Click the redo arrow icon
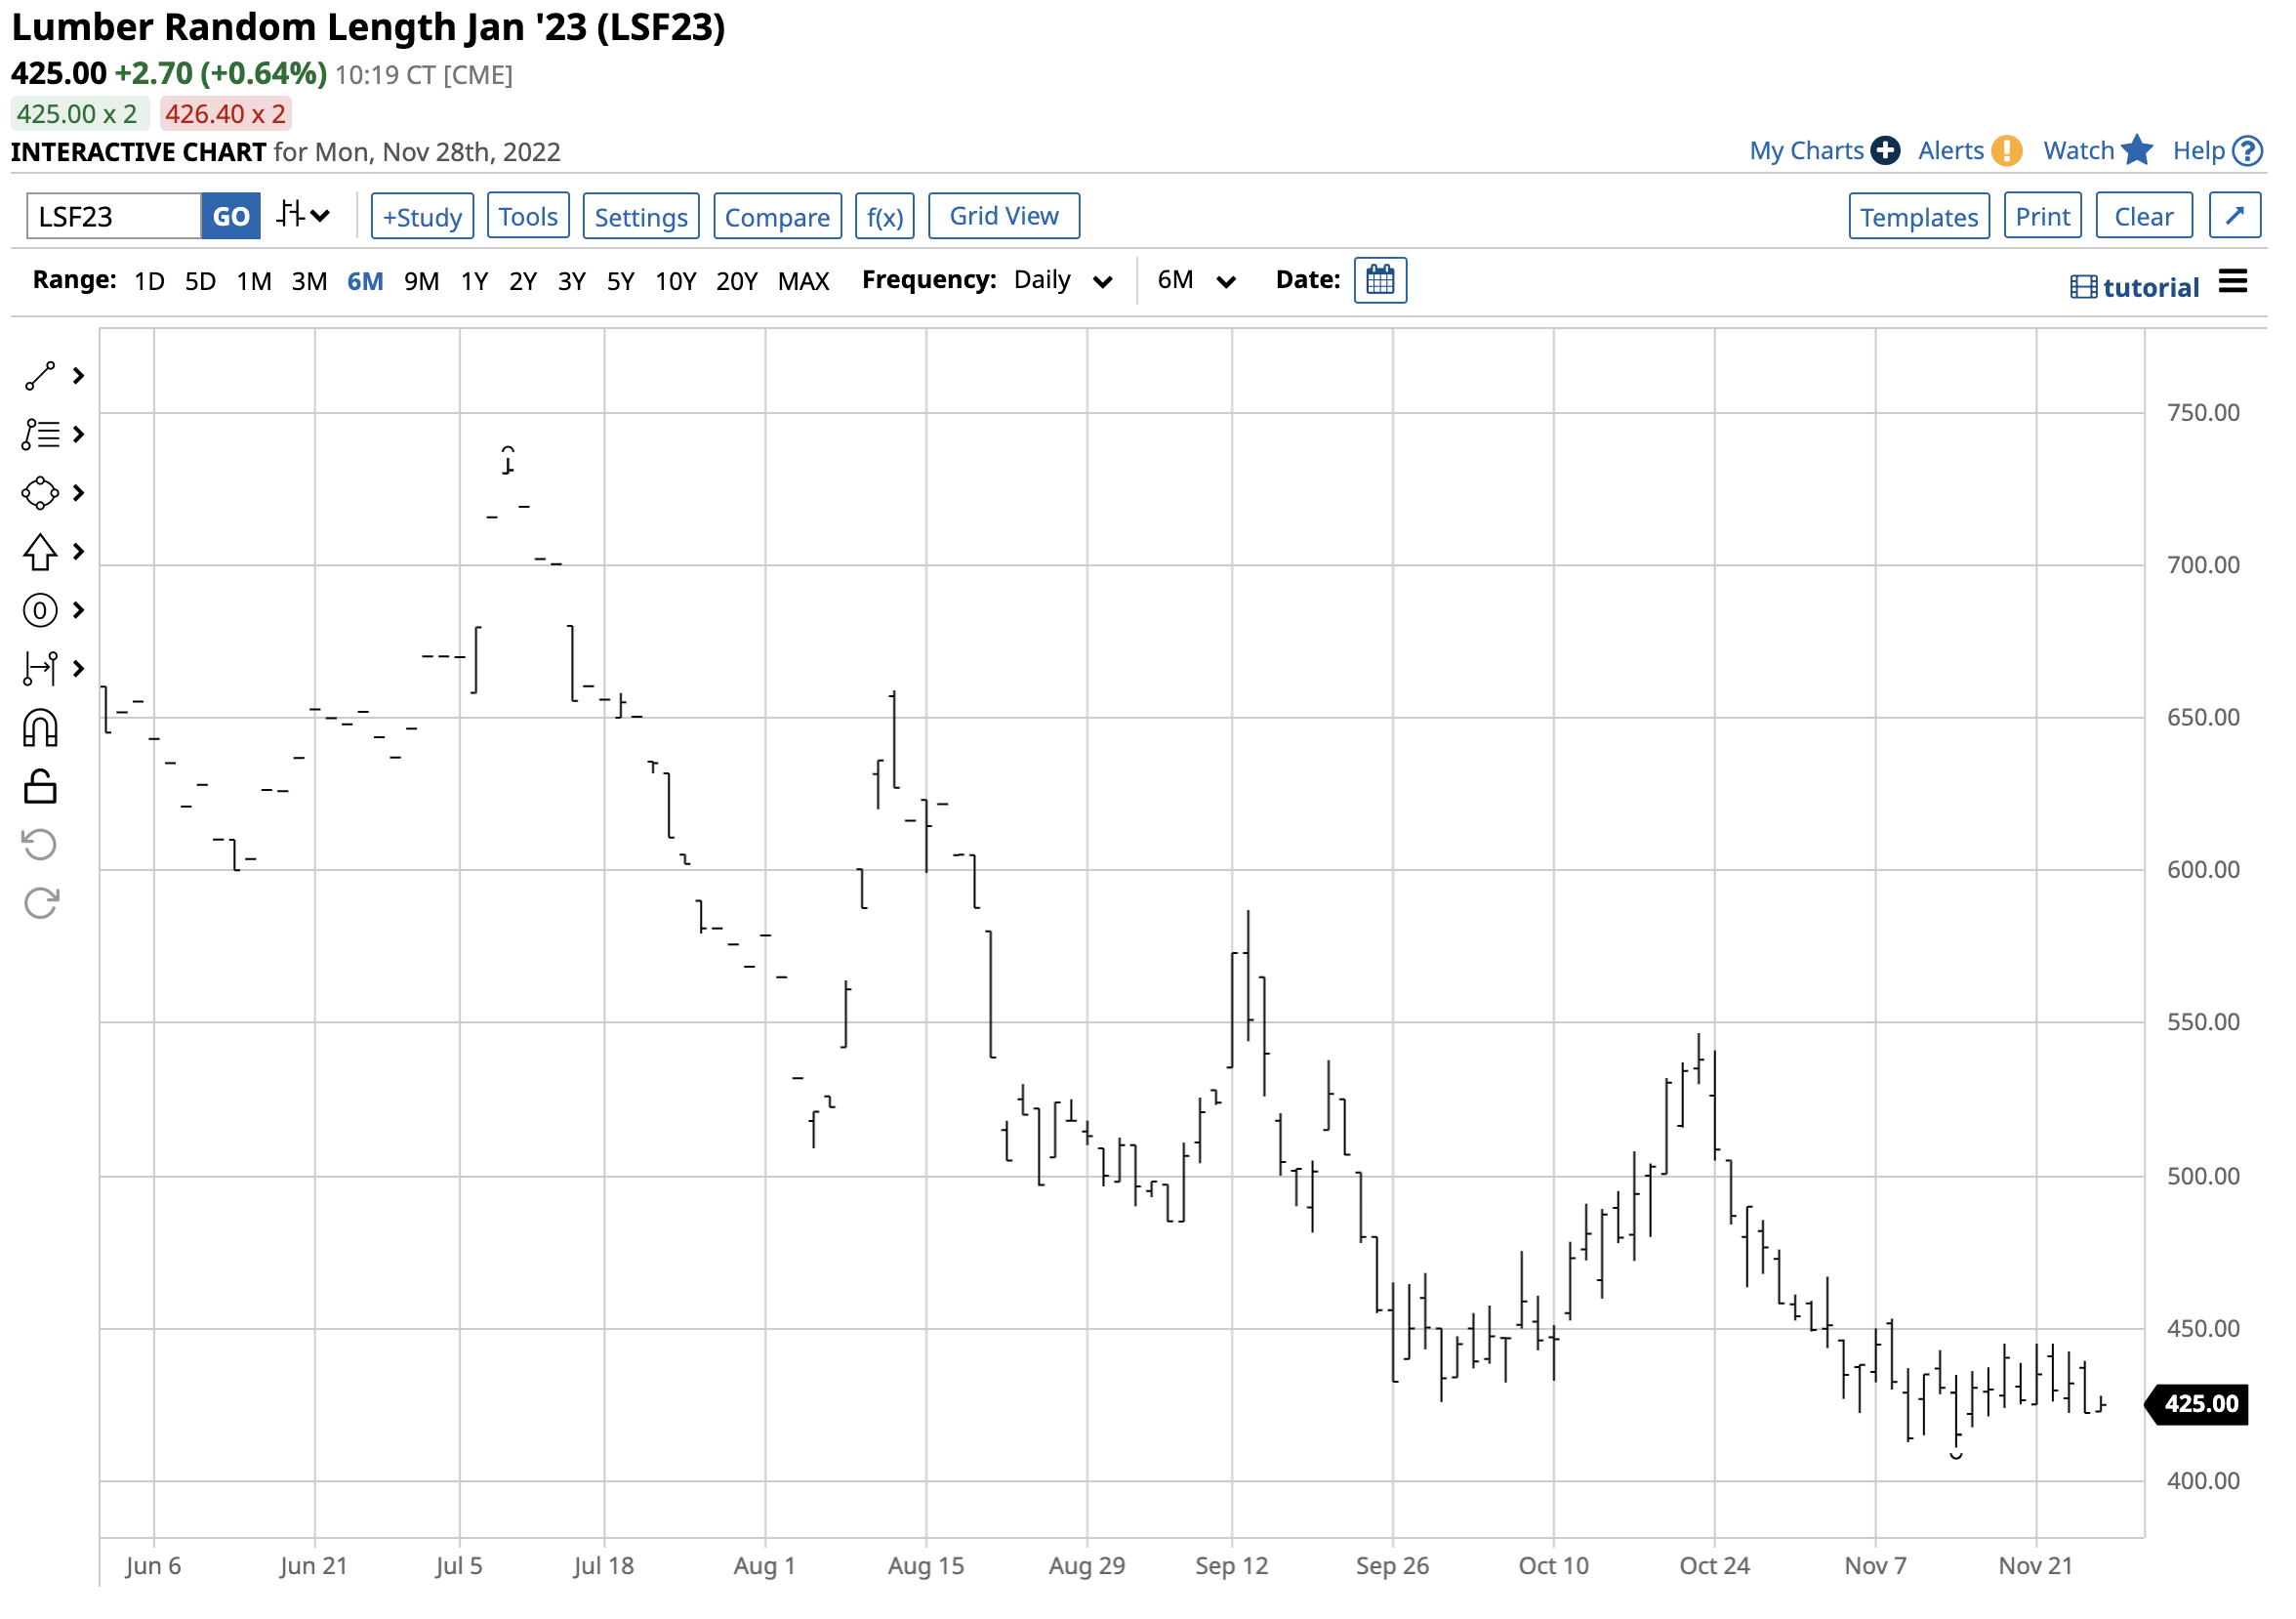The width and height of the screenshot is (2296, 1619). (40, 905)
